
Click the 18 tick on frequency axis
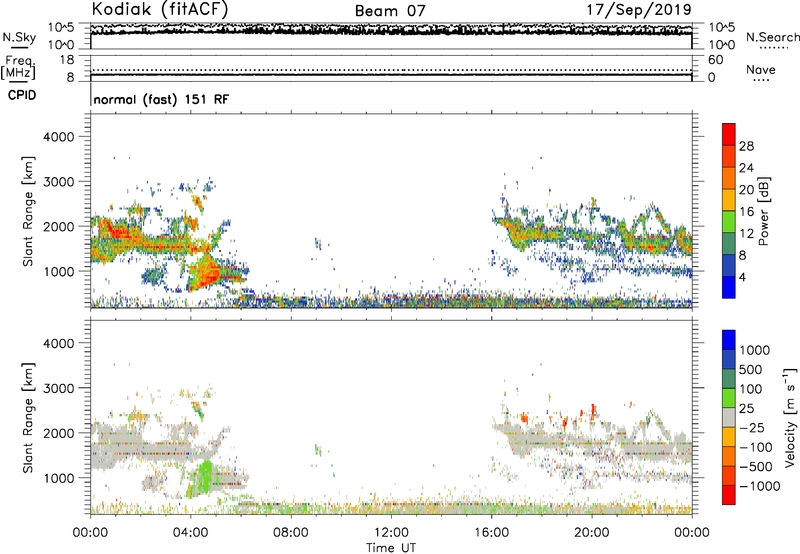67,60
